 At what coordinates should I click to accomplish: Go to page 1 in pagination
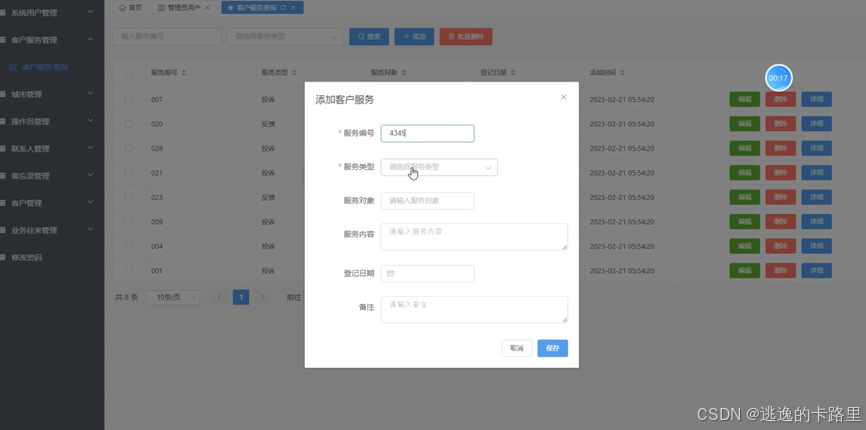click(241, 298)
